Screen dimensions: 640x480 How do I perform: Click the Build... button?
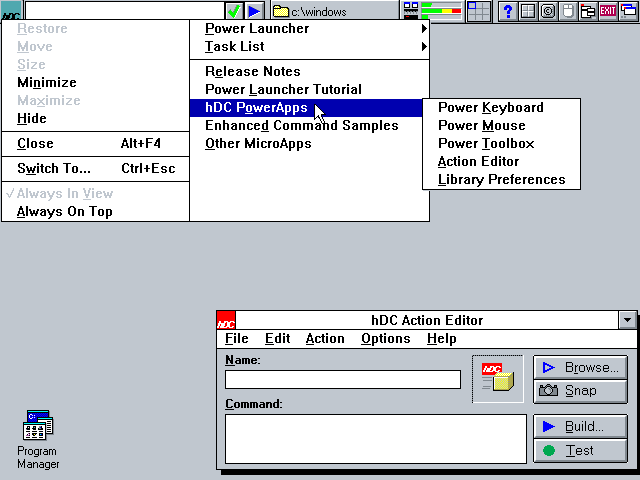pyautogui.click(x=580, y=427)
